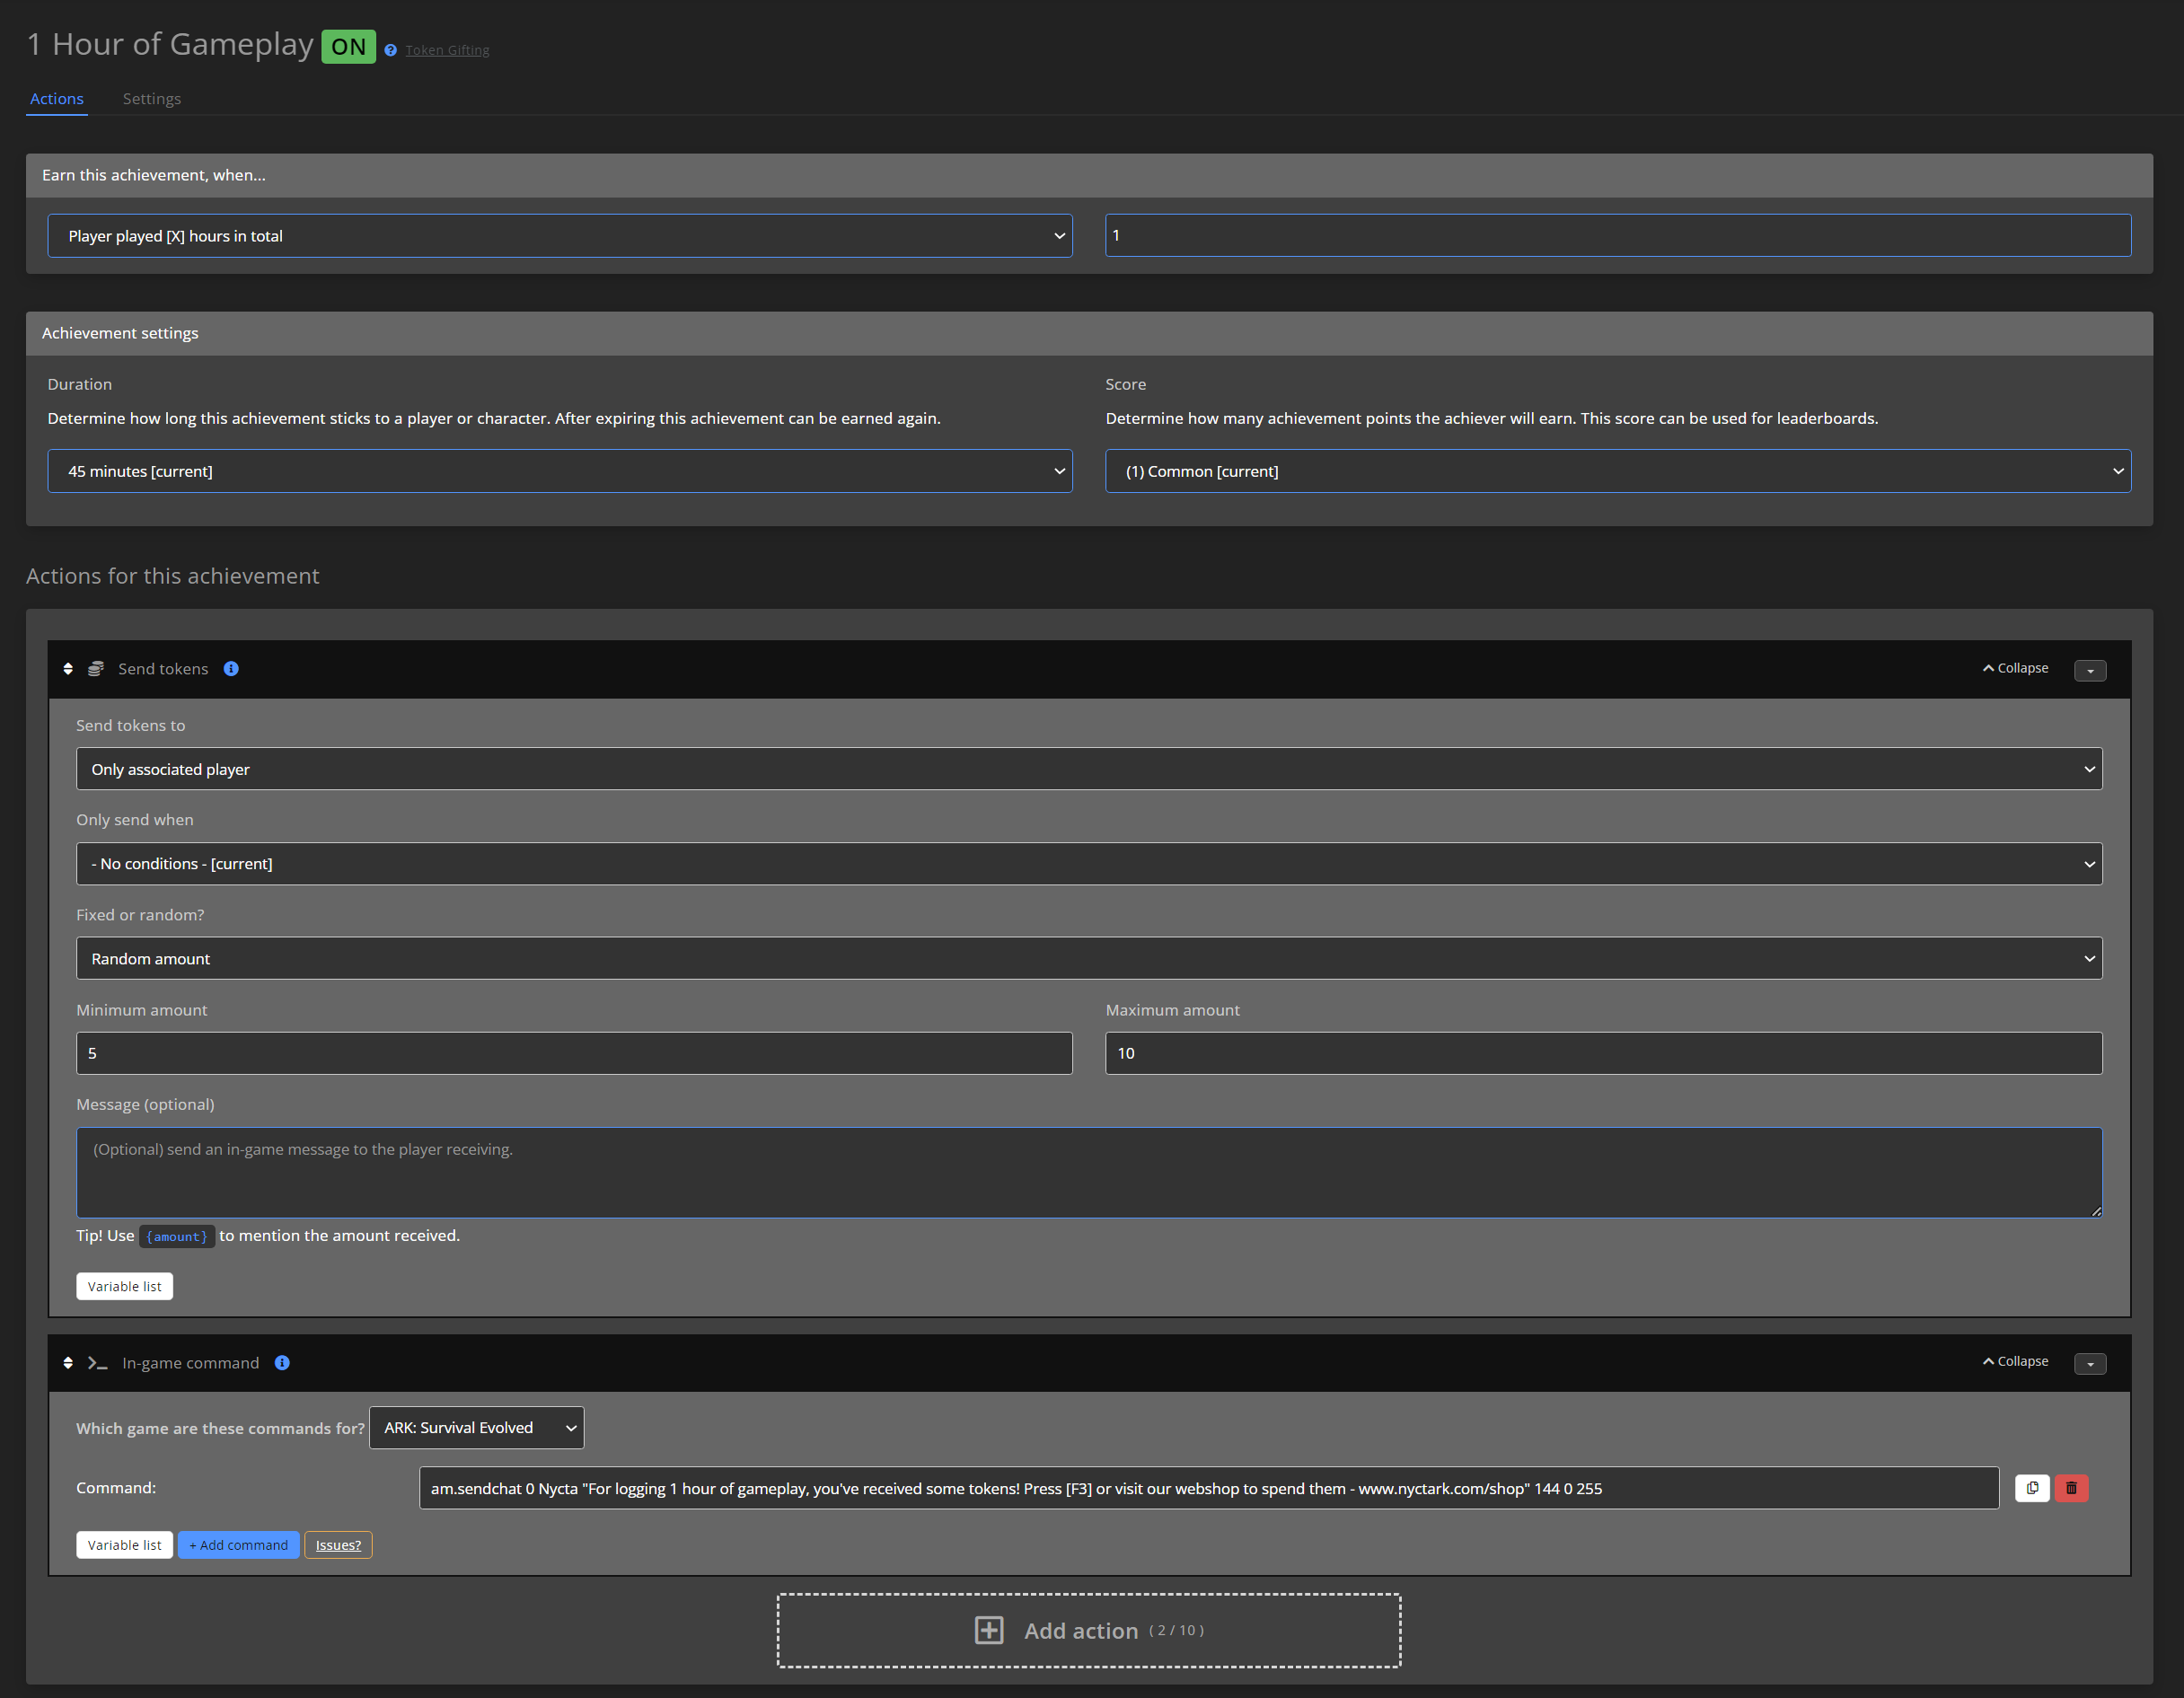The image size is (2184, 1698).
Task: Switch to the Settings tab
Action: [152, 98]
